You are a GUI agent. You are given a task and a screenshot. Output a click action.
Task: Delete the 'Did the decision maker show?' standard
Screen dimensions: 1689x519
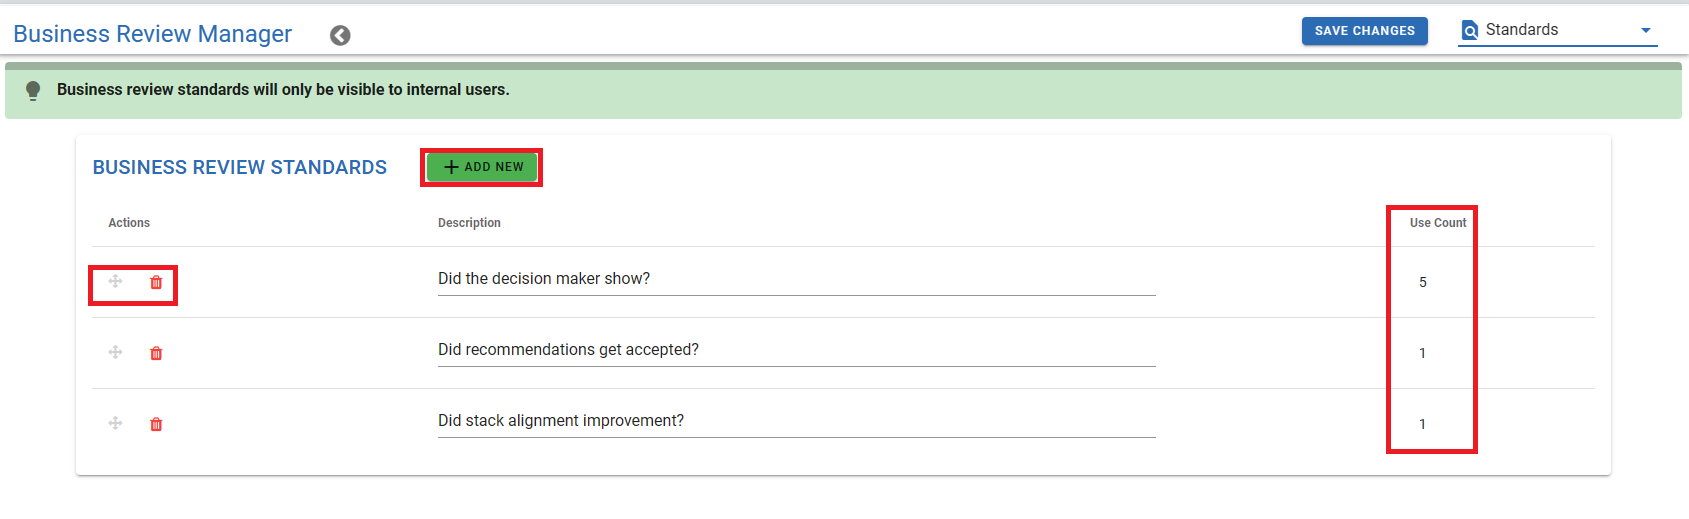point(156,283)
